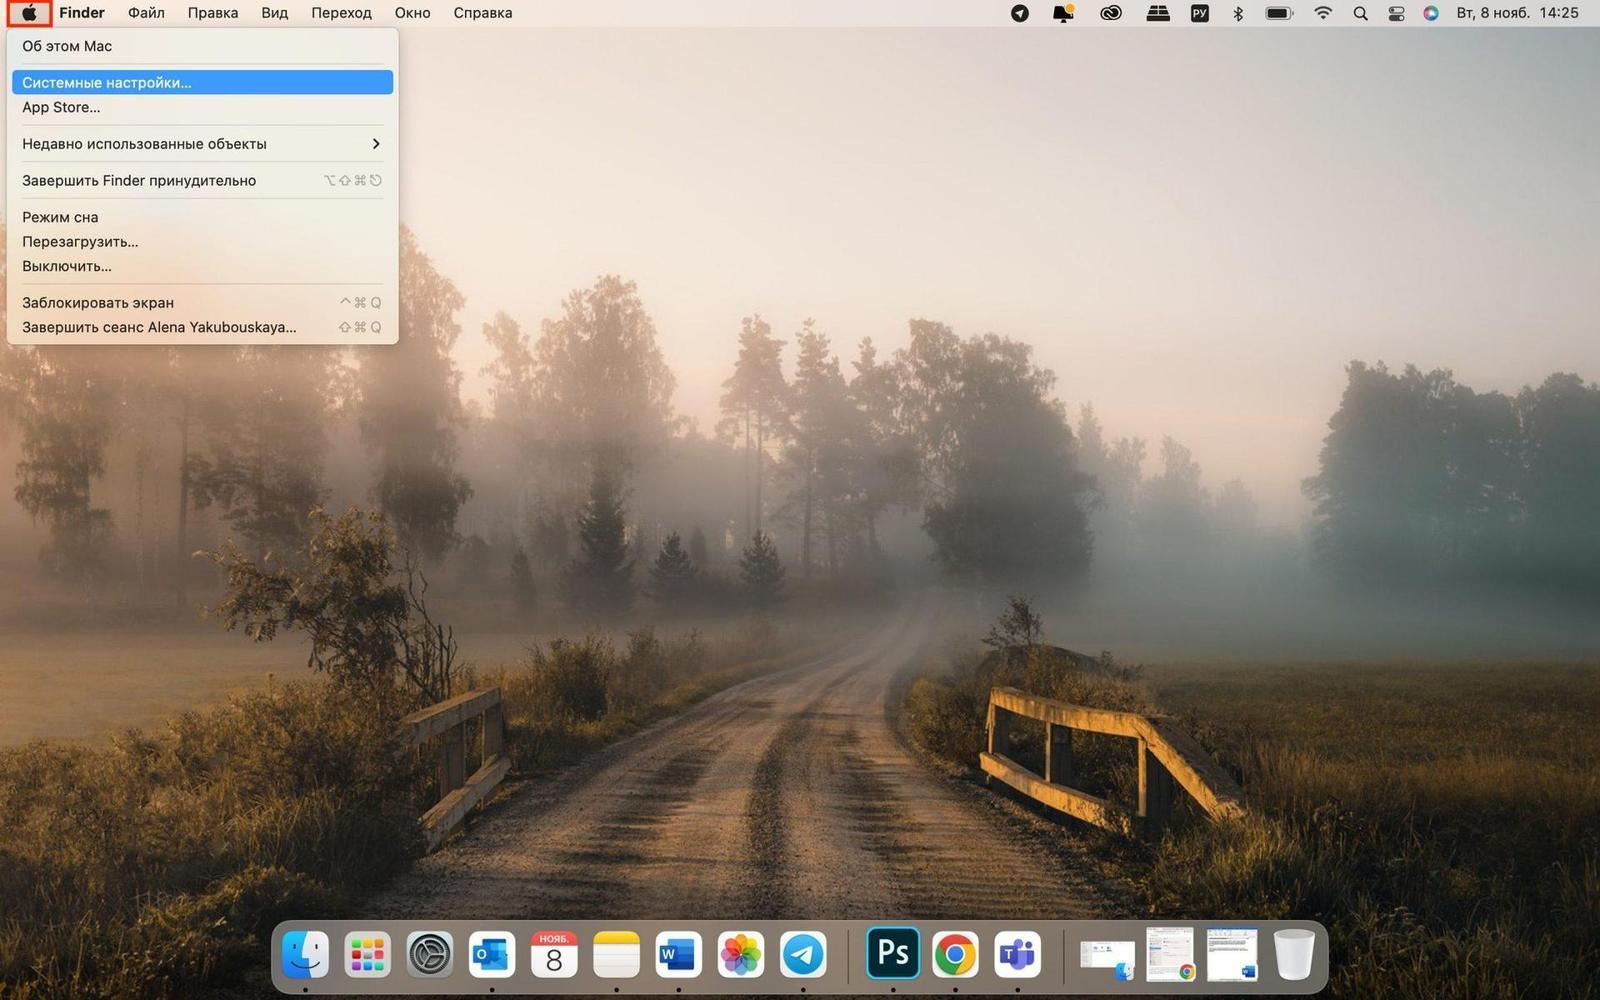Open the Photos app in Dock
1600x1000 pixels.
tap(741, 955)
